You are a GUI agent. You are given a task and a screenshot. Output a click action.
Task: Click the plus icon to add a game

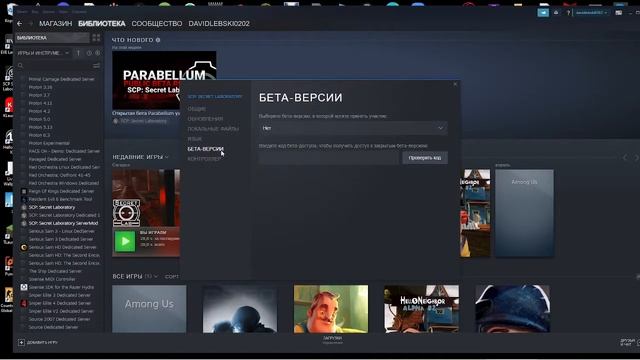tap(22, 342)
